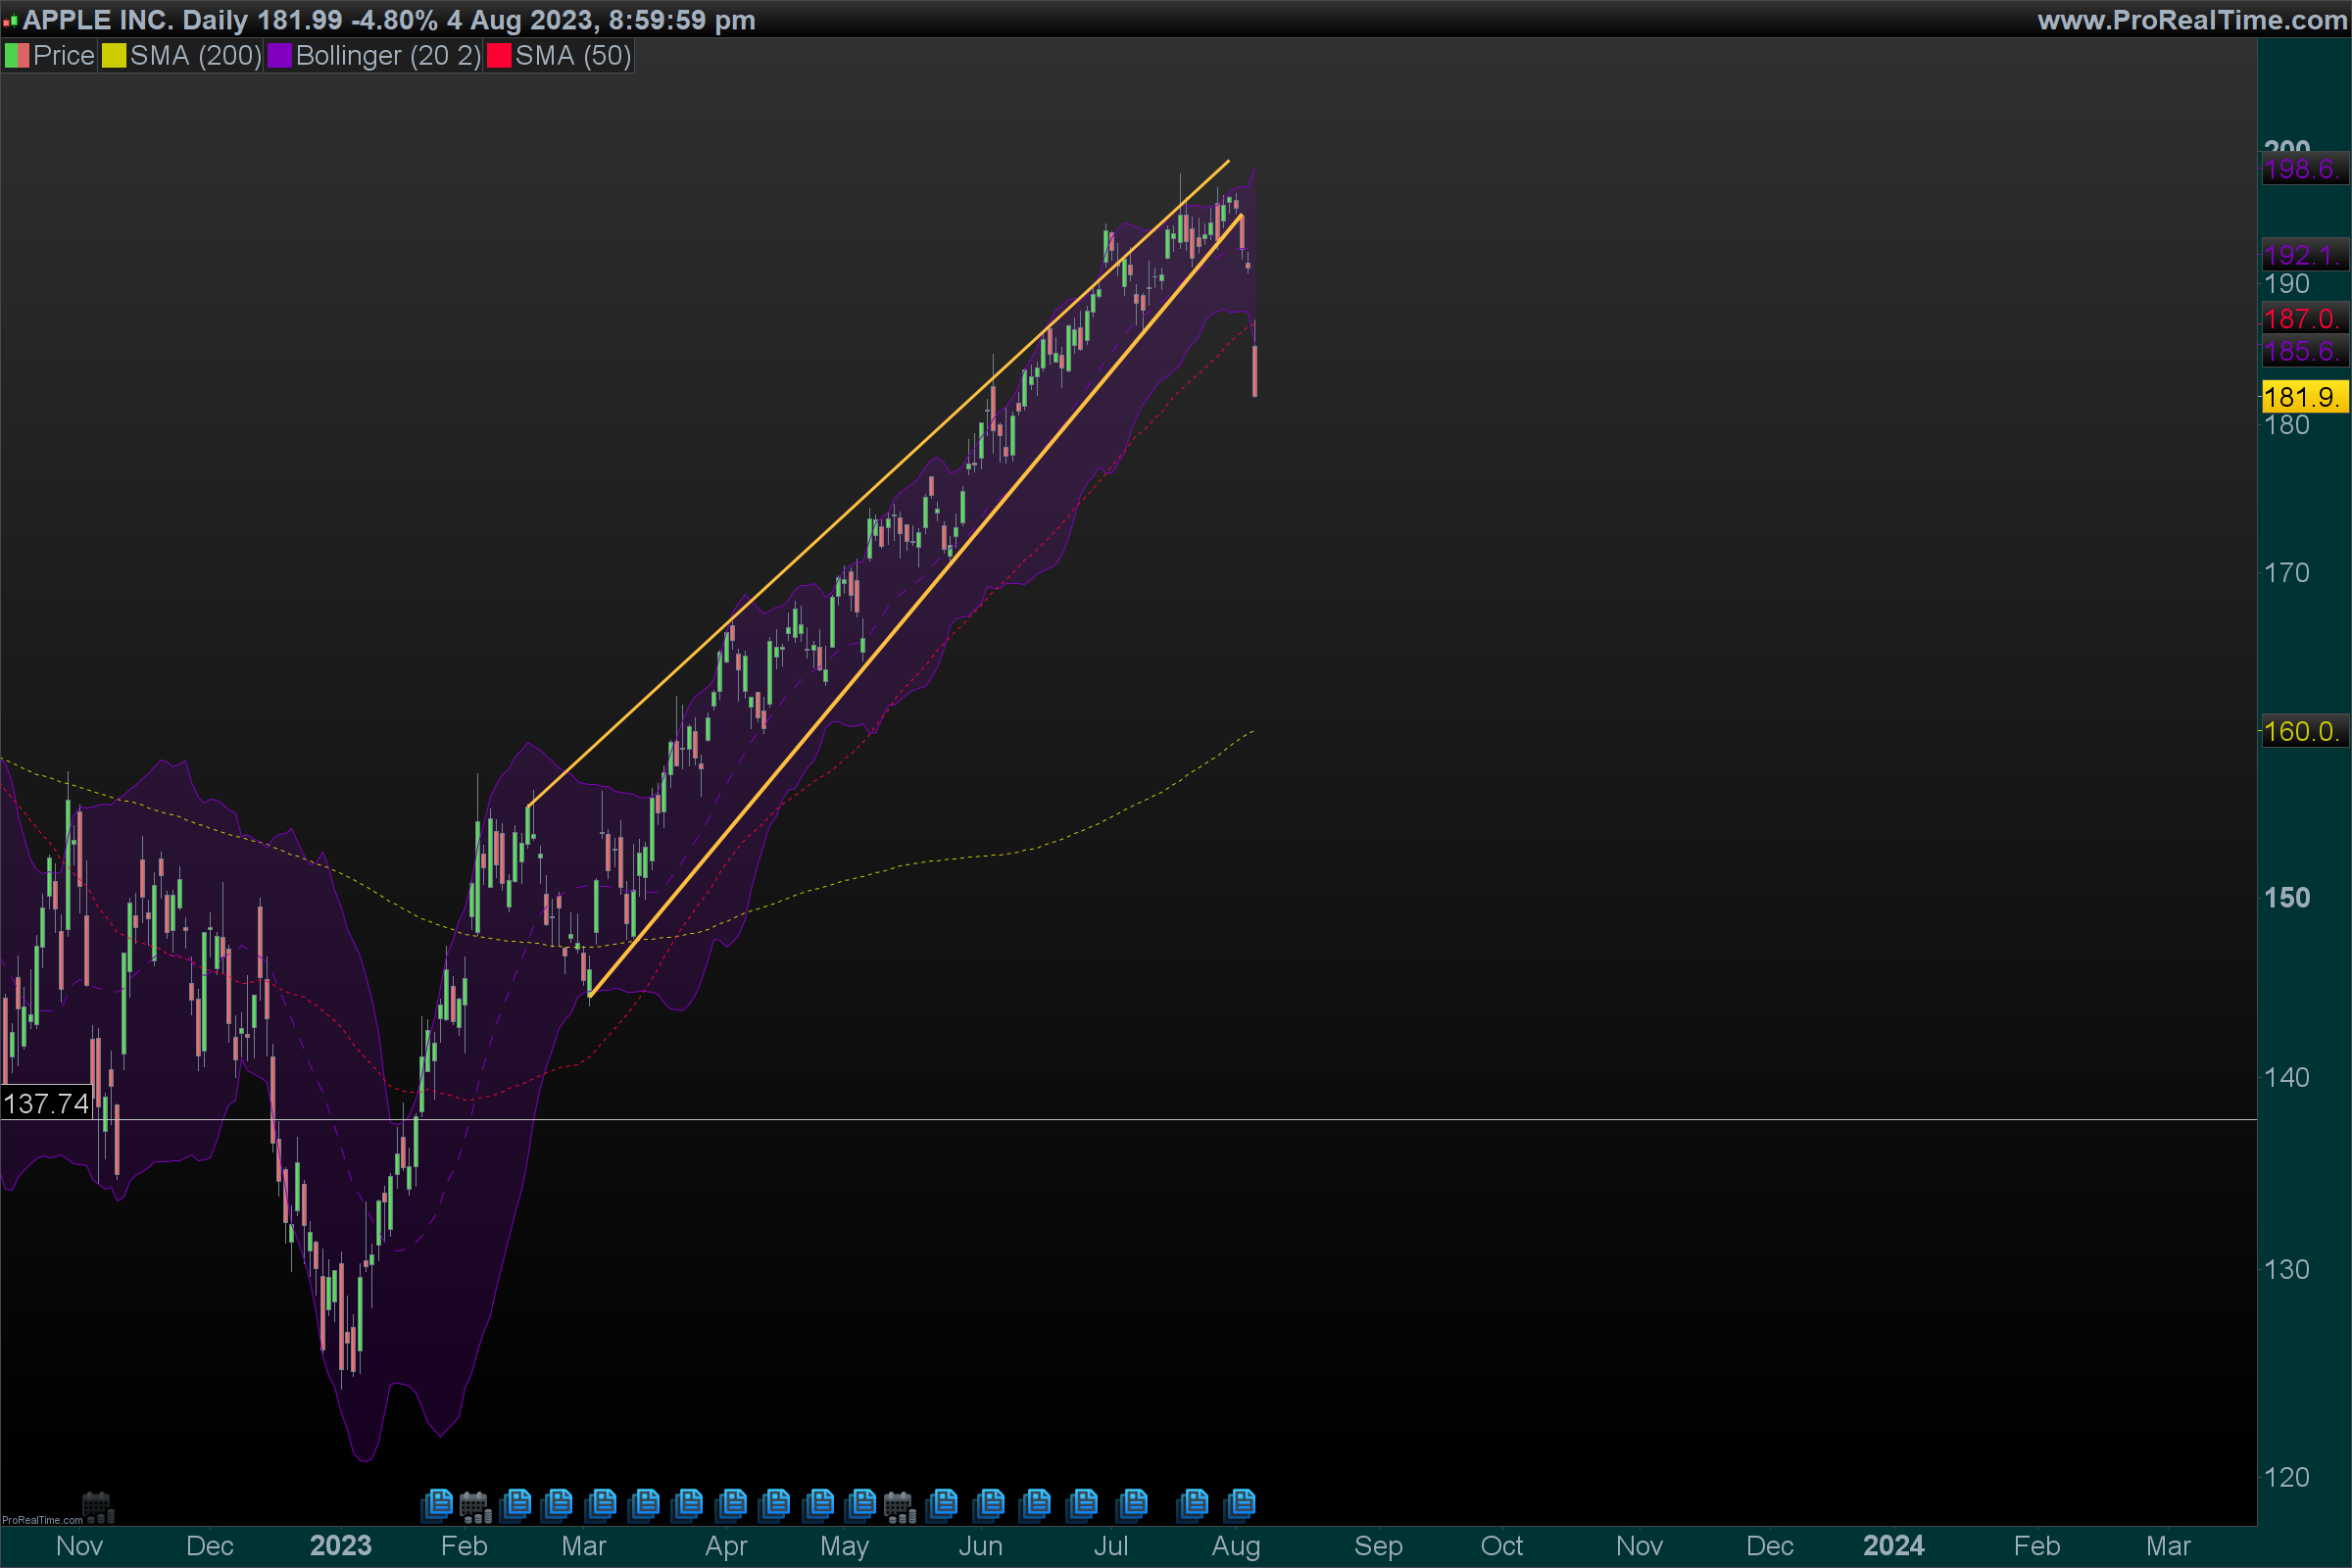
Task: Click the yellow 181.9 current price tag
Action: click(x=2303, y=397)
